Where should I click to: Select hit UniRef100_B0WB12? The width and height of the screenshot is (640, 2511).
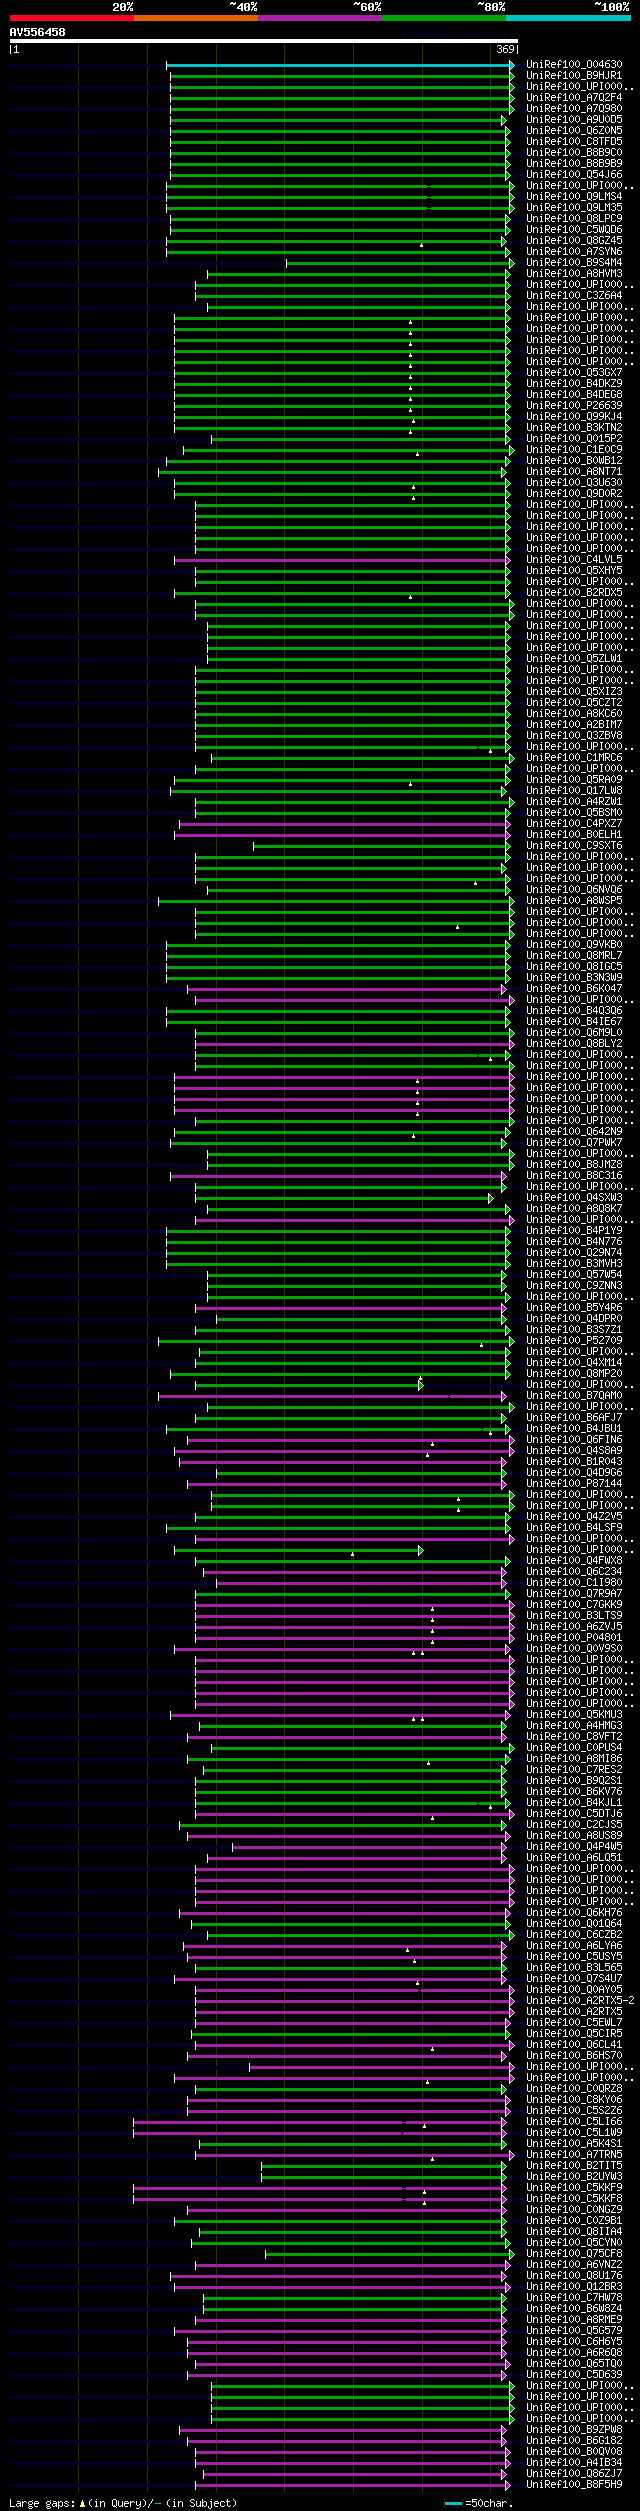[x=574, y=461]
